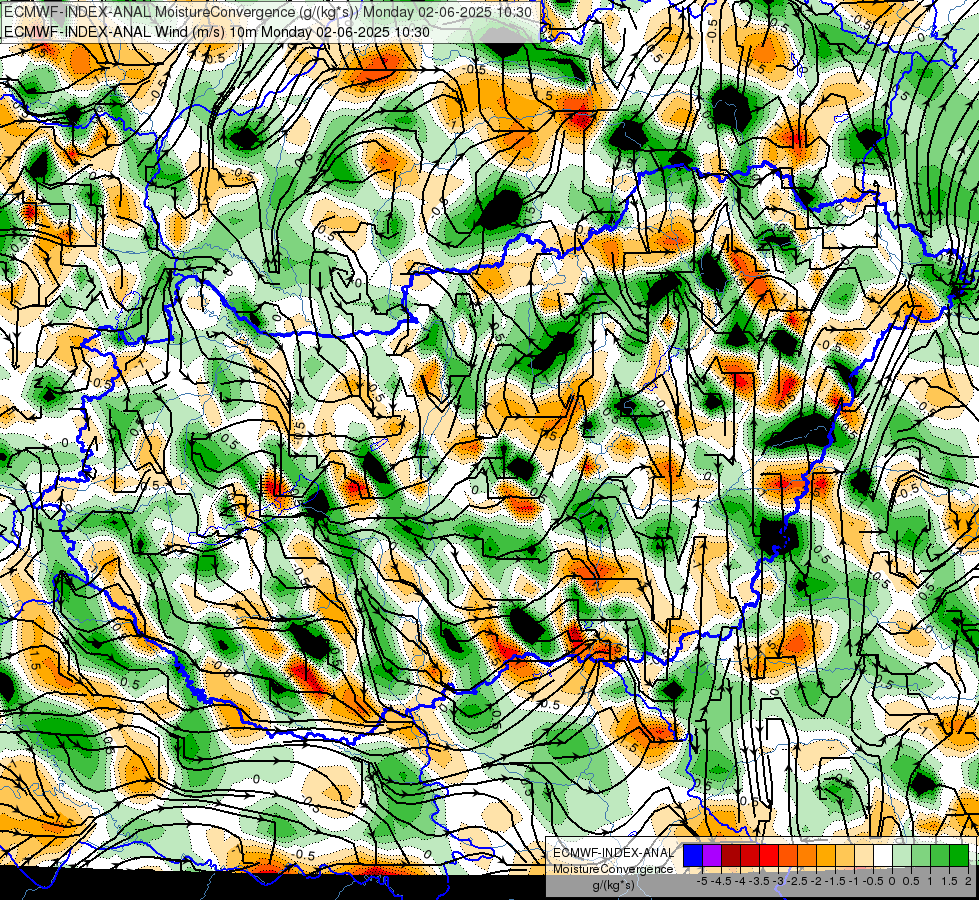979x900 pixels.
Task: Click the ECMWF-INDEX-ANAL label in the legend
Action: coord(613,853)
